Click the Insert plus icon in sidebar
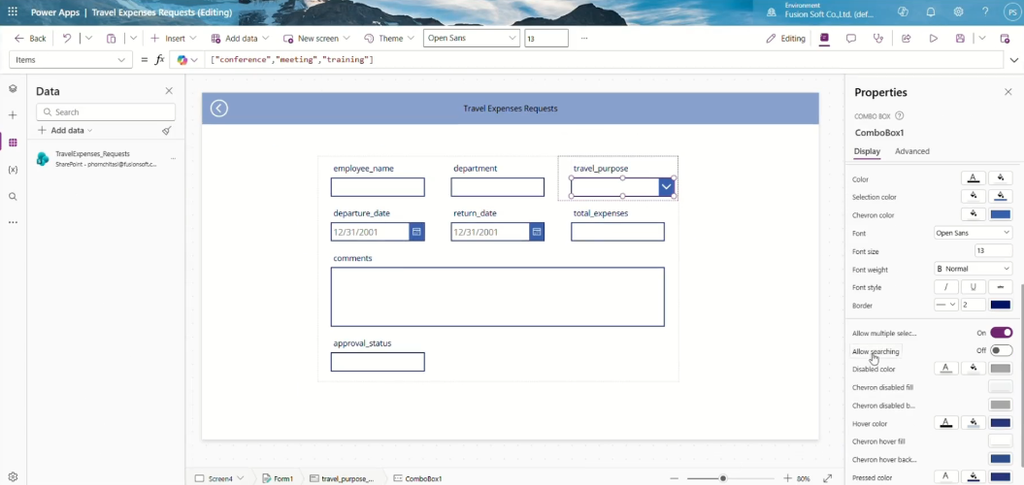 pyautogui.click(x=12, y=115)
